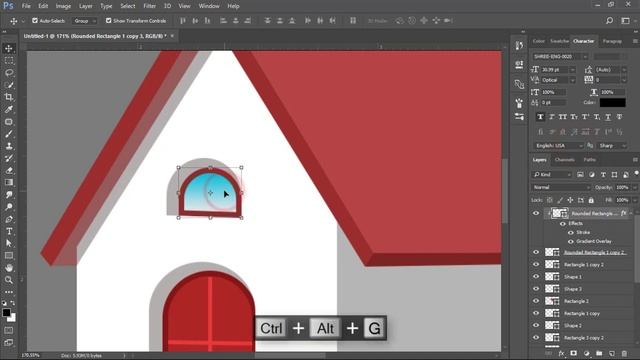Select the Eraser tool
This screenshot has width=640, height=360.
point(9,171)
